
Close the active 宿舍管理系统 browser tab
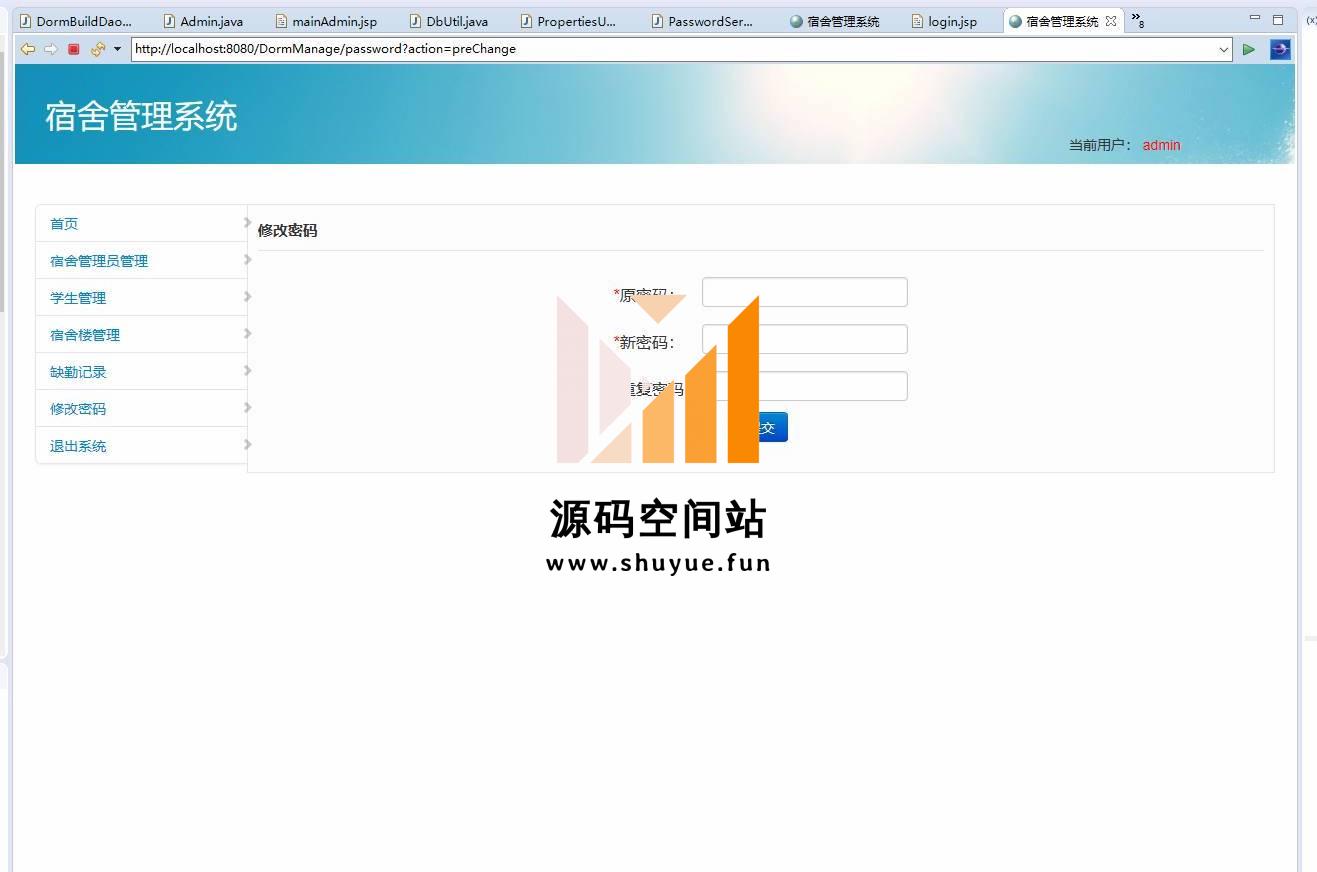coord(1111,21)
